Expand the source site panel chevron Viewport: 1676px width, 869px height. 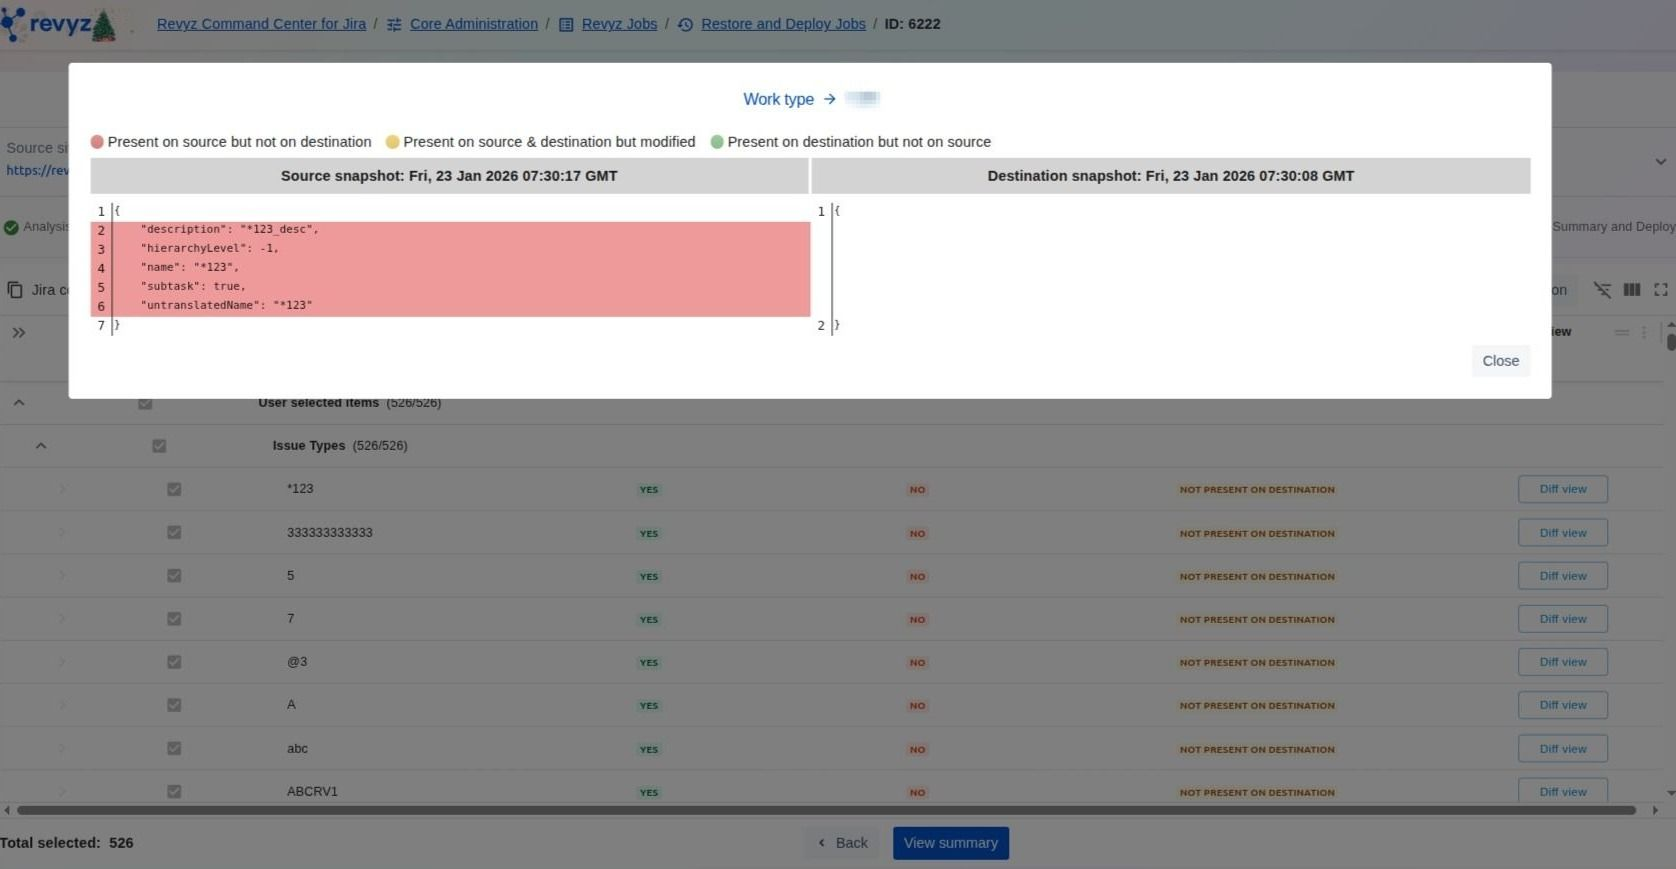point(1660,162)
